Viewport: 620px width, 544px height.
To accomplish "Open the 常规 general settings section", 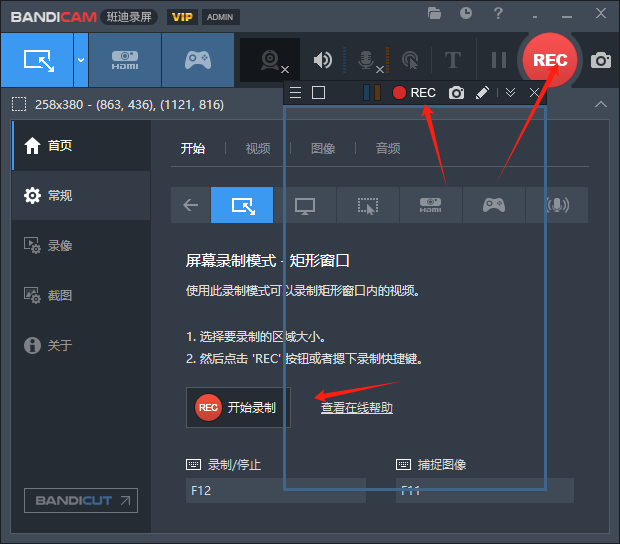I will click(x=81, y=196).
